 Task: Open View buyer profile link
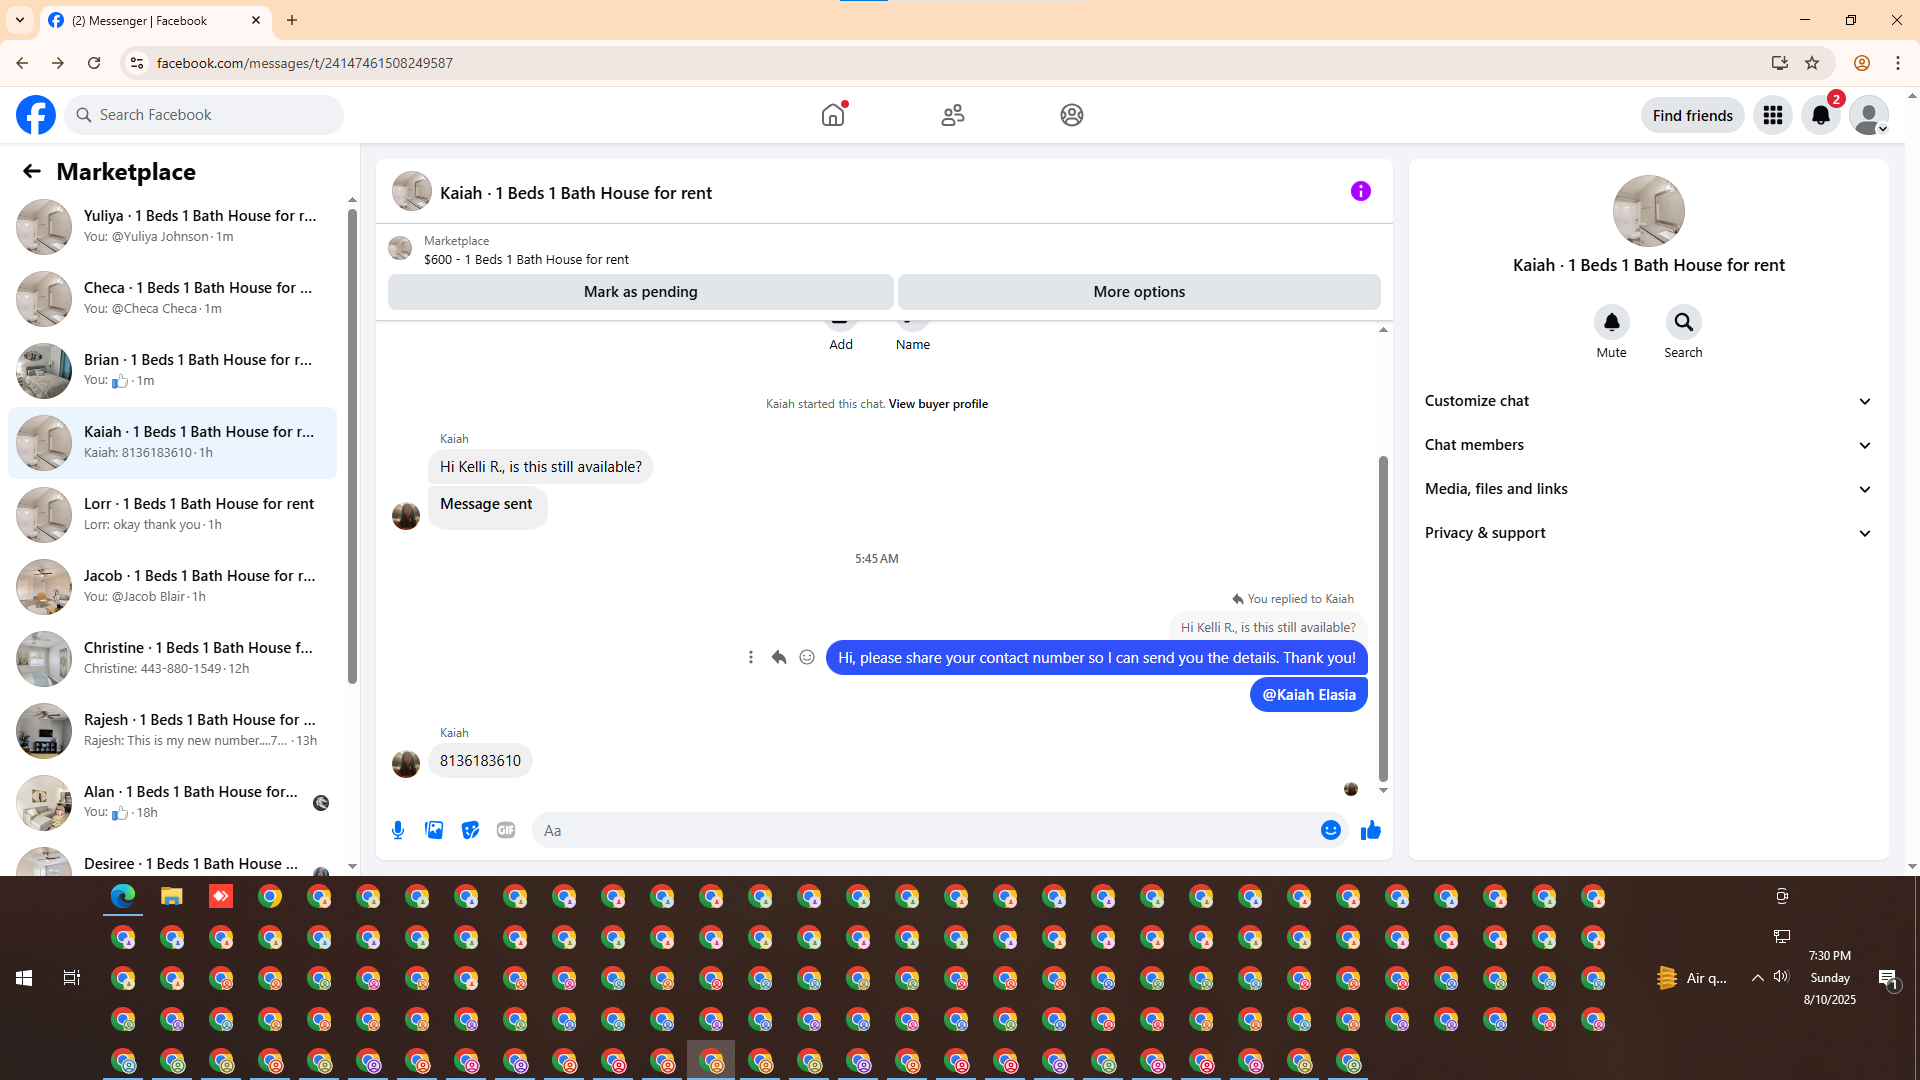(x=938, y=404)
